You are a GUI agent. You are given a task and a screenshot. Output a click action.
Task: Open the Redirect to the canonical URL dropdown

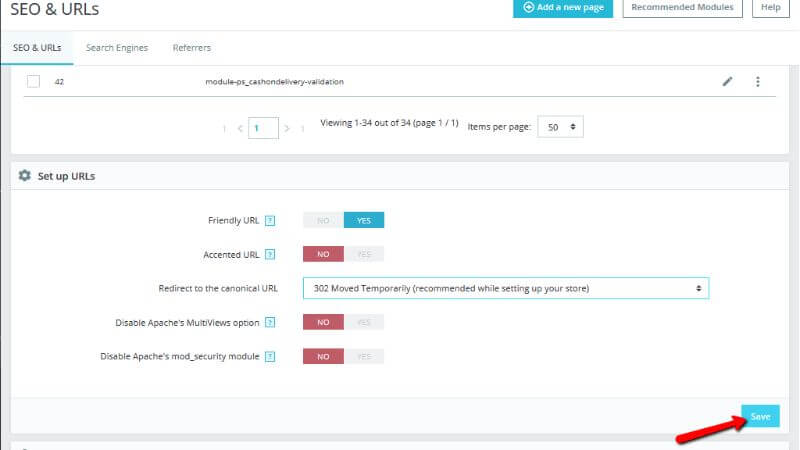tap(506, 288)
